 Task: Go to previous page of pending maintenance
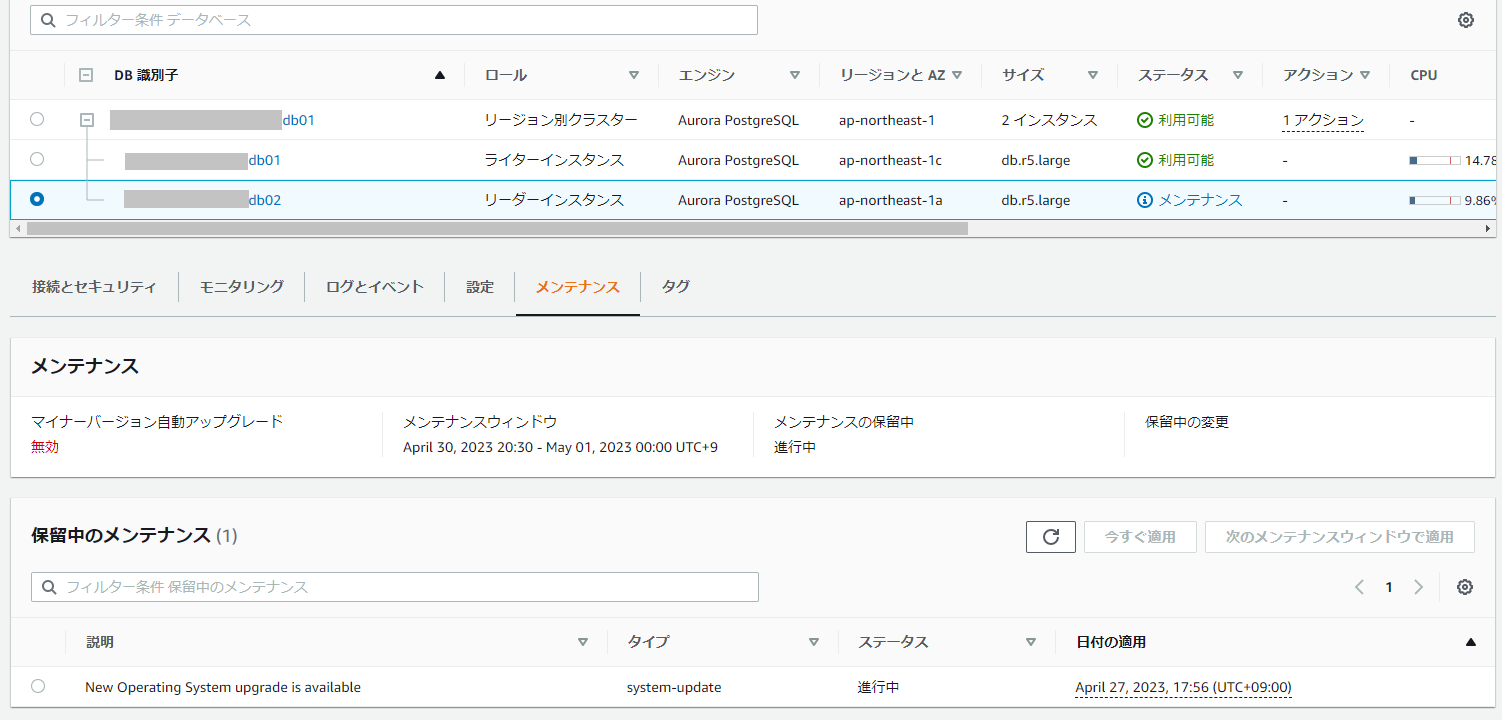pos(1359,587)
